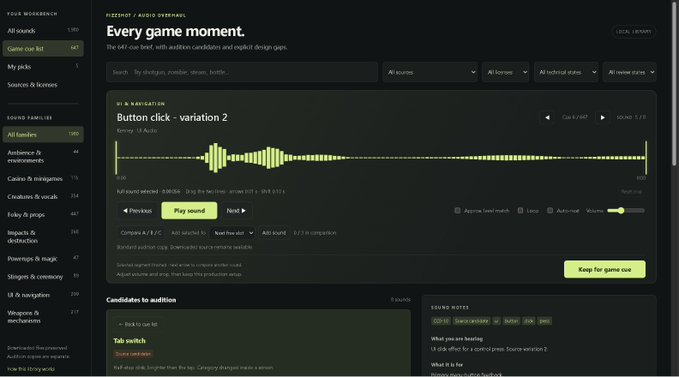
Task: Click the Play sound button
Action: (x=189, y=211)
